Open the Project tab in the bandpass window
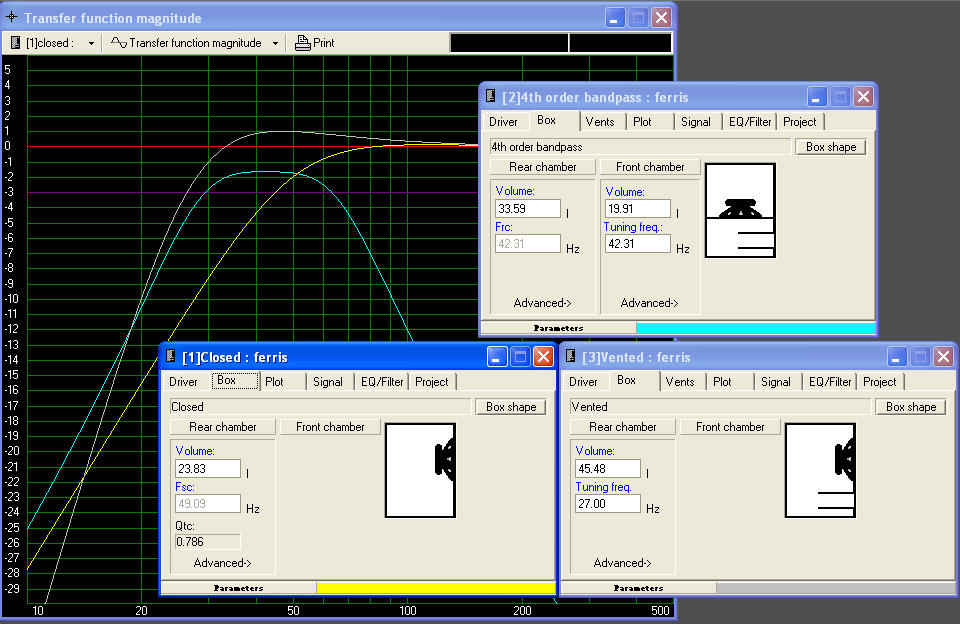The image size is (960, 624). pos(800,122)
